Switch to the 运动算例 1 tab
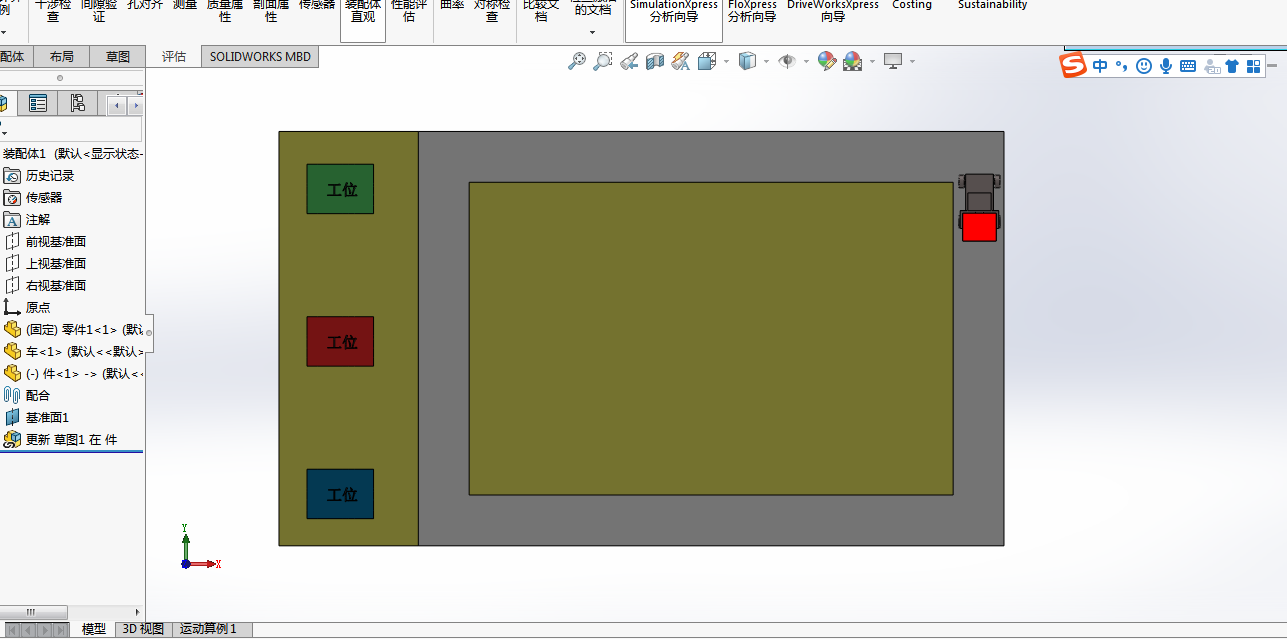Viewport: 1287px width, 639px height. [209, 629]
